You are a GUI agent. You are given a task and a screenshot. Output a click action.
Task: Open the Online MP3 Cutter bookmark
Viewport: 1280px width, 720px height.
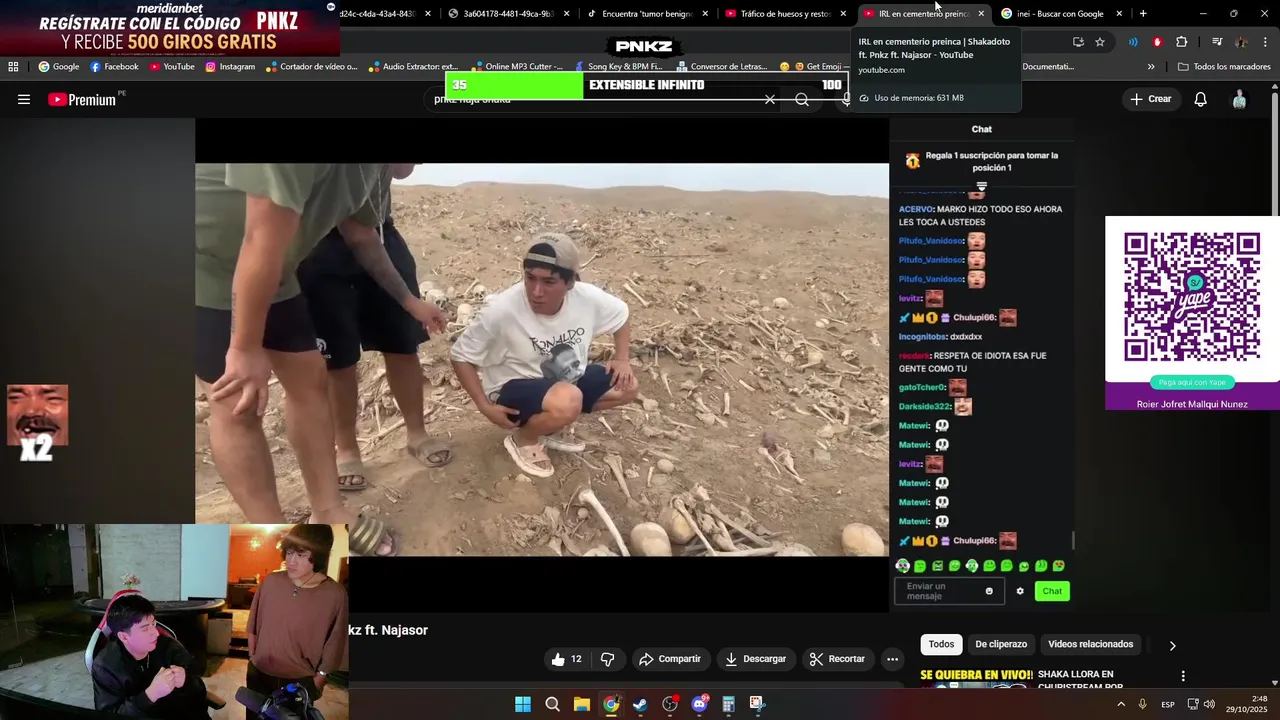click(x=516, y=67)
